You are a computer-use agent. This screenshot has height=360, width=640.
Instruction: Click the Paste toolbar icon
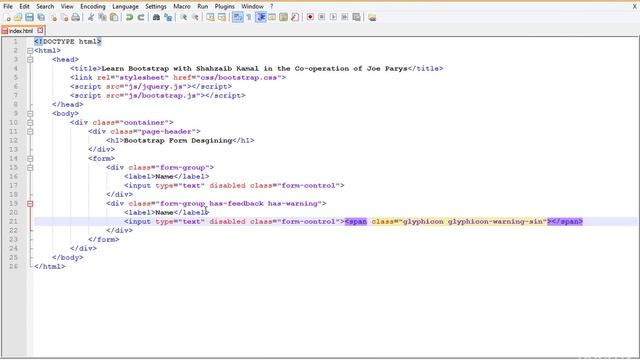click(x=114, y=17)
